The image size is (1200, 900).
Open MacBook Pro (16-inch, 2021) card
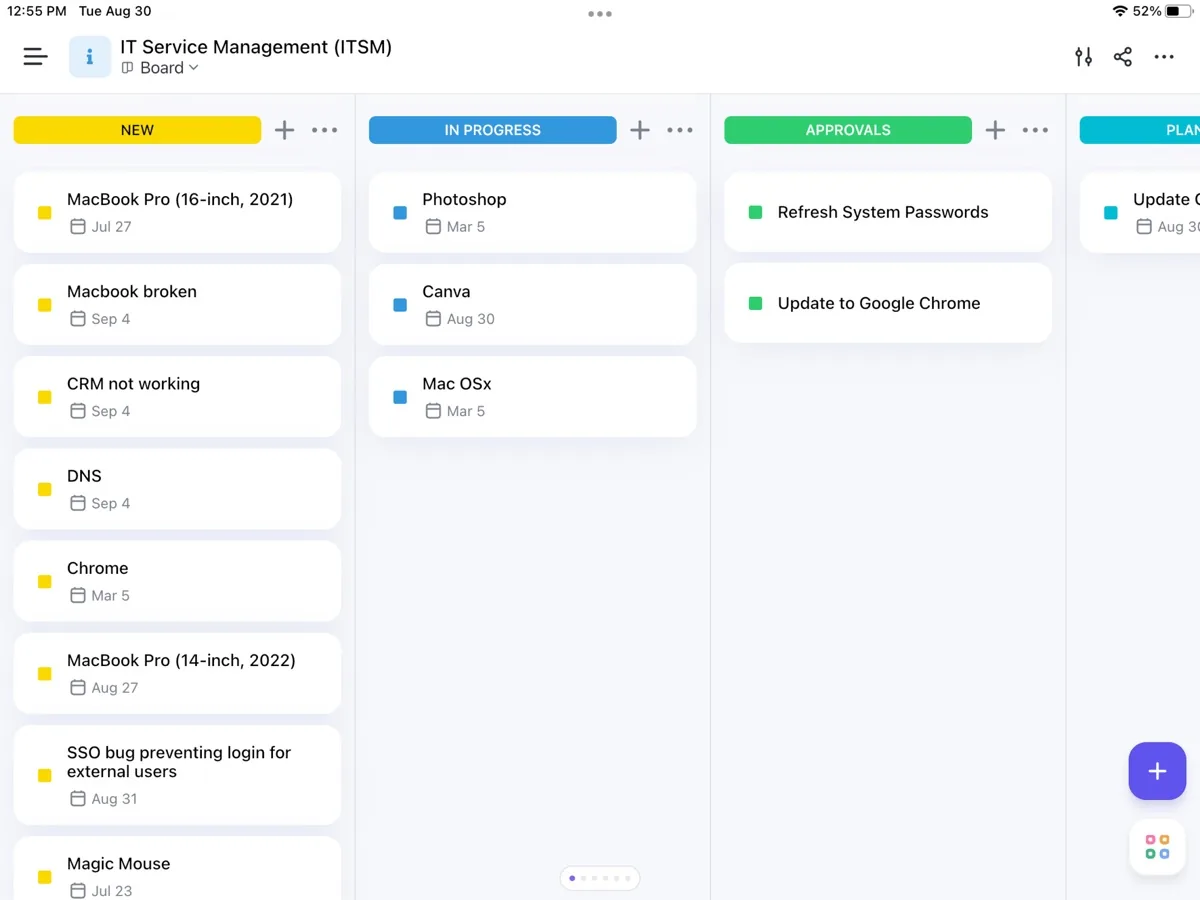177,212
